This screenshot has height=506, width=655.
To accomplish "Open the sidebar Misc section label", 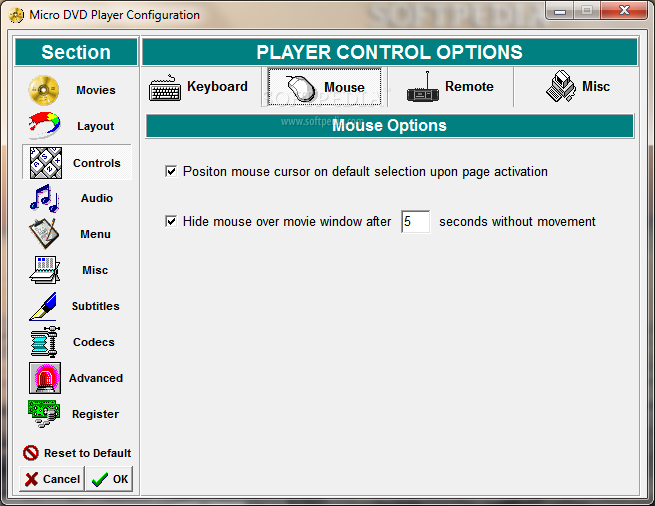I will pyautogui.click(x=95, y=270).
